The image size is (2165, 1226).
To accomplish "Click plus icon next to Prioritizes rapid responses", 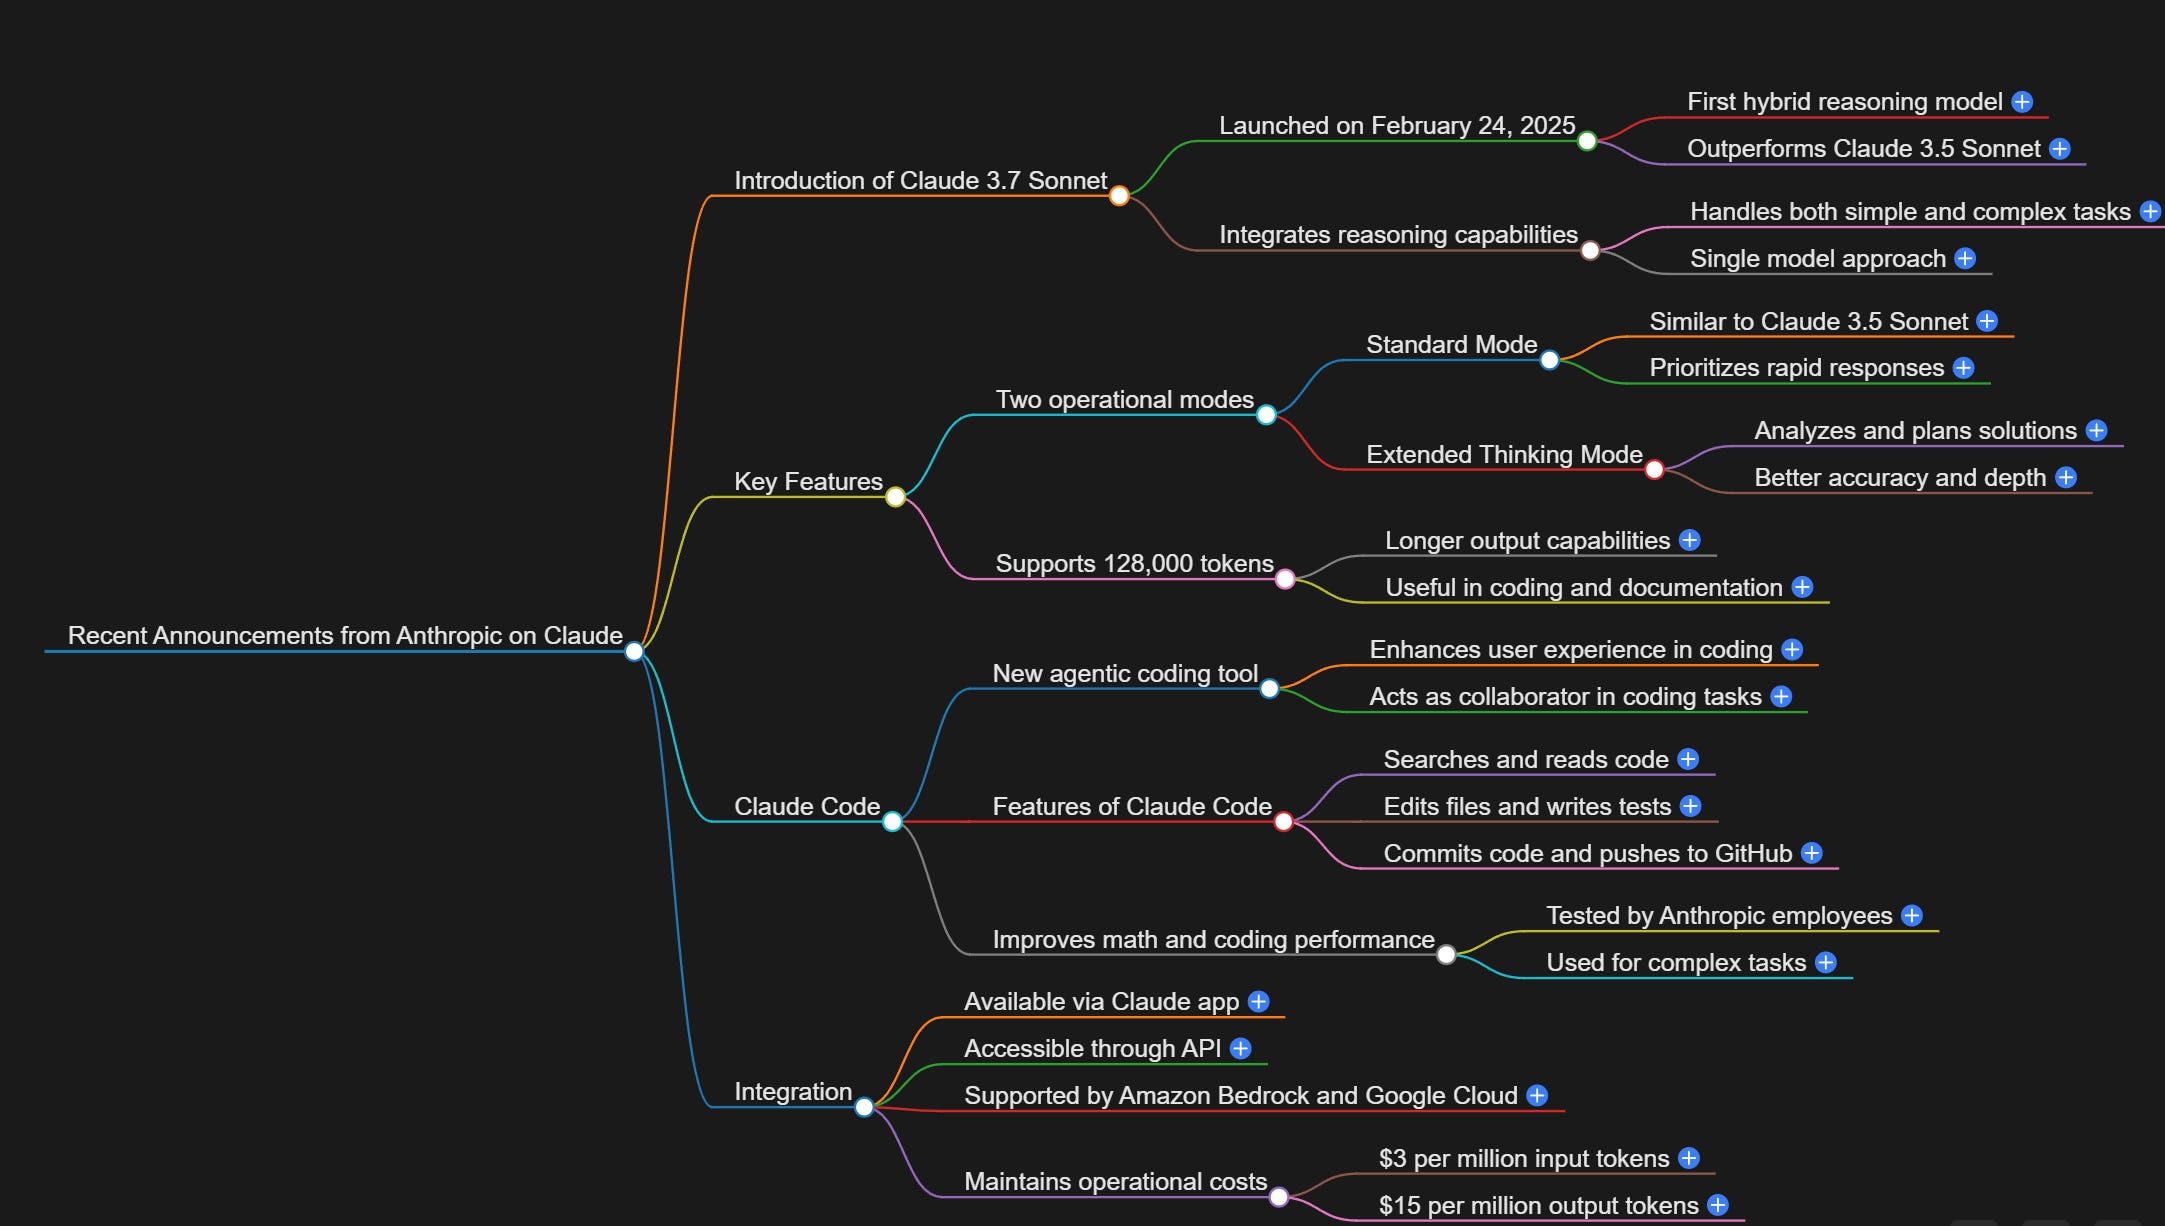I will pos(1964,368).
